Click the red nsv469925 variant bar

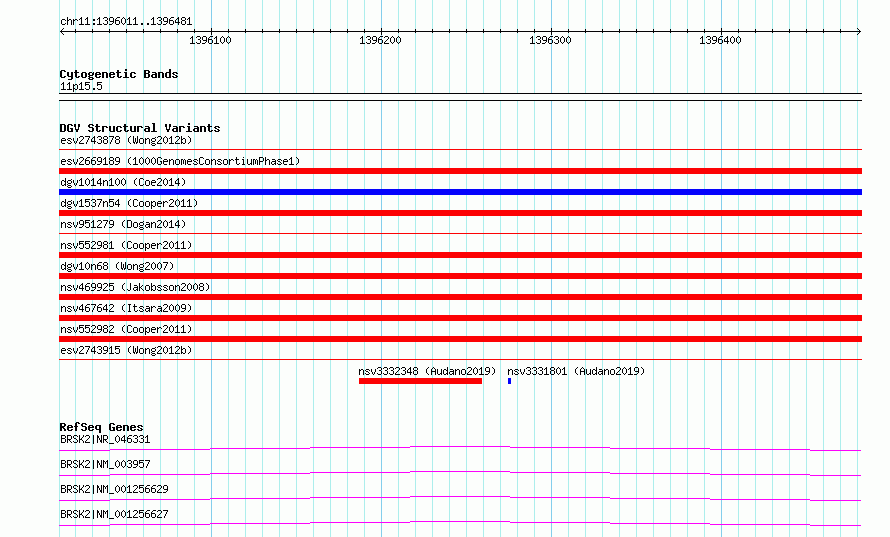coord(460,297)
